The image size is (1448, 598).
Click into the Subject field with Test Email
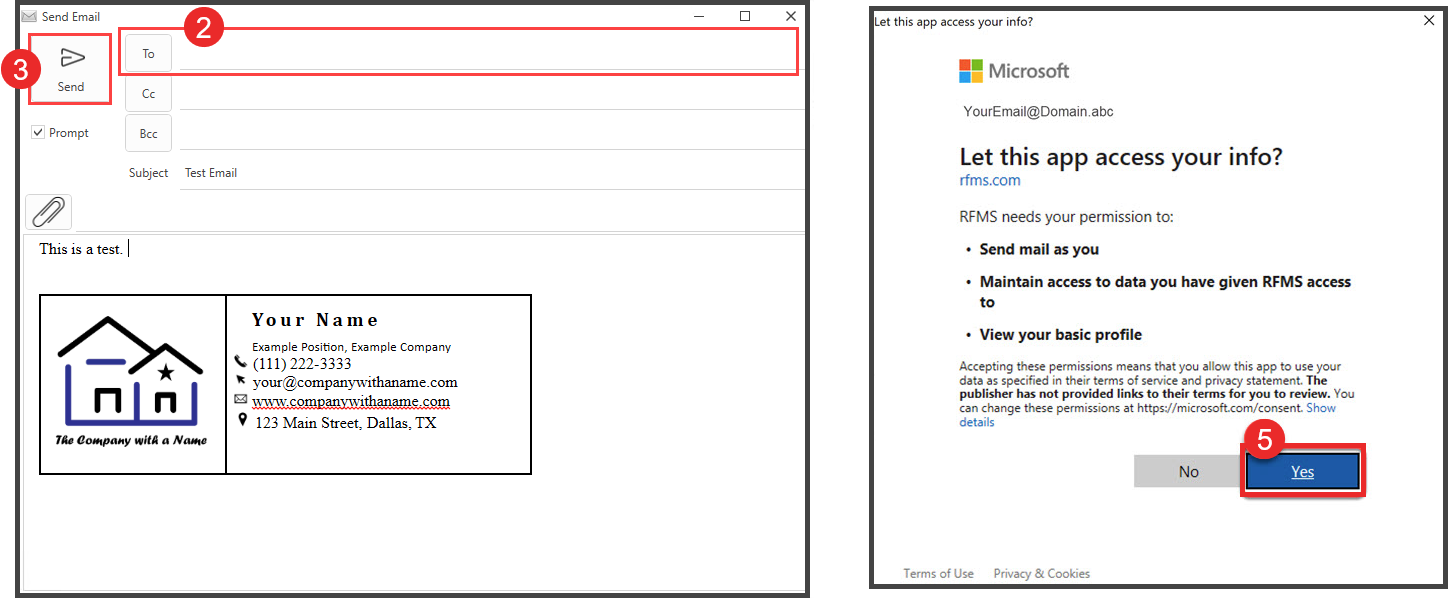[x=490, y=173]
